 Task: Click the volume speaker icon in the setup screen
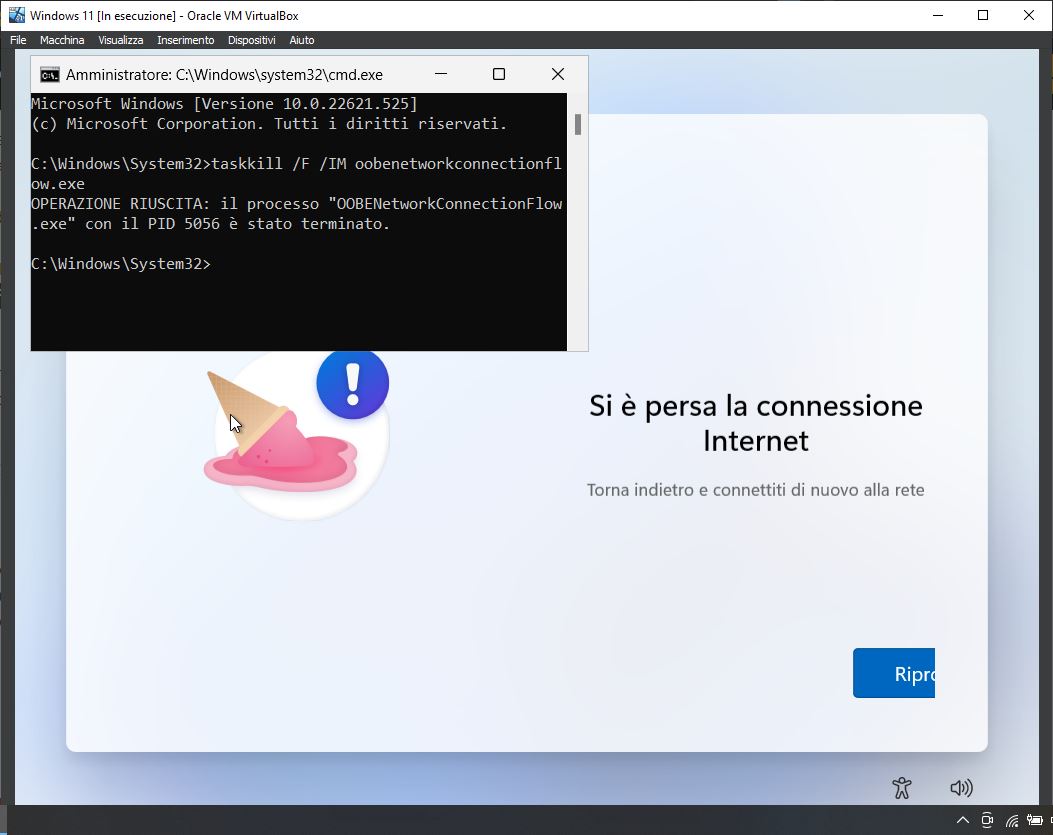961,788
